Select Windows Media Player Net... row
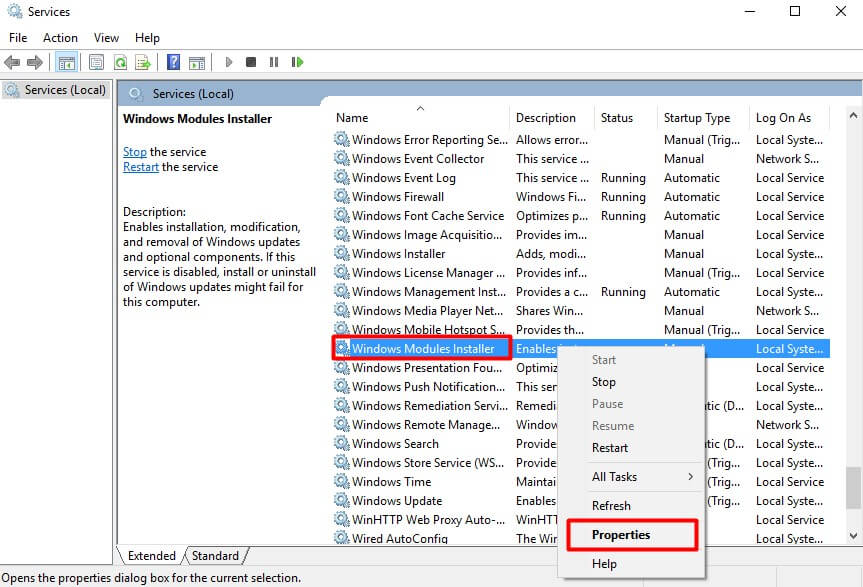The image size is (863, 587). (x=581, y=310)
